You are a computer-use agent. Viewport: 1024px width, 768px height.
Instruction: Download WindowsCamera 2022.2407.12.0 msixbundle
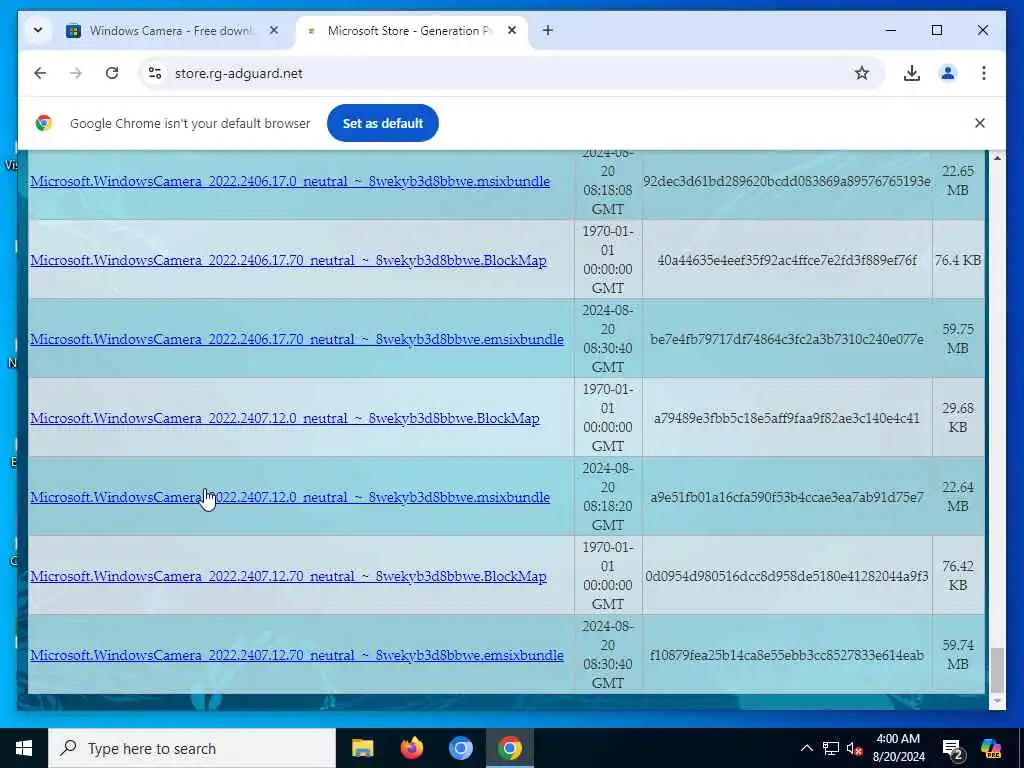coord(290,497)
